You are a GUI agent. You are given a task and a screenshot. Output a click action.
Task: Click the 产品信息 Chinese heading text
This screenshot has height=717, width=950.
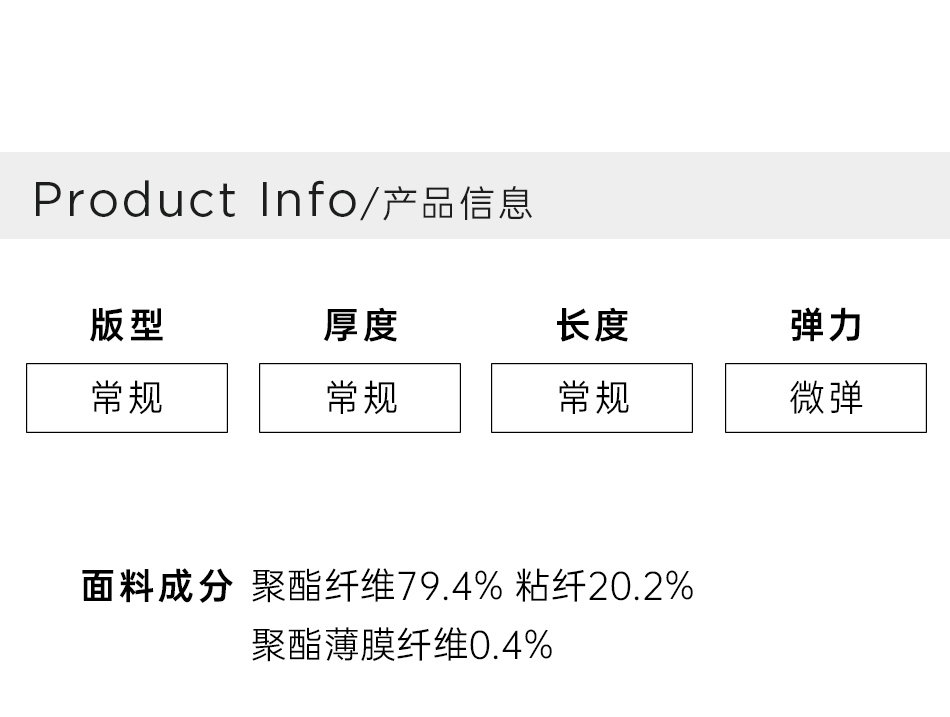click(458, 203)
